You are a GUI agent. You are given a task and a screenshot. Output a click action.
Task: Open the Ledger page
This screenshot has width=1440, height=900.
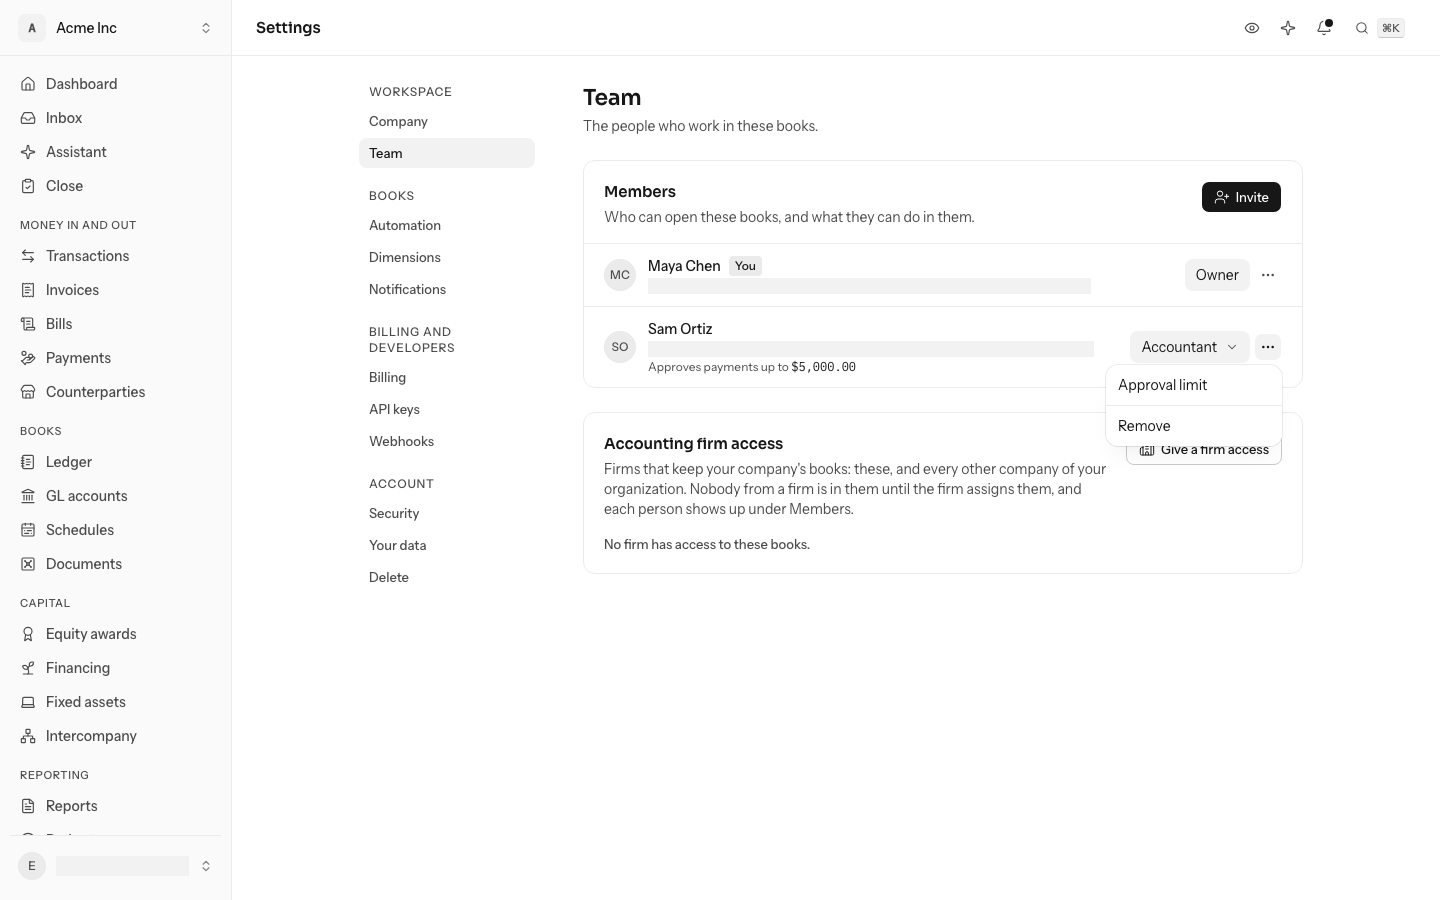115,462
